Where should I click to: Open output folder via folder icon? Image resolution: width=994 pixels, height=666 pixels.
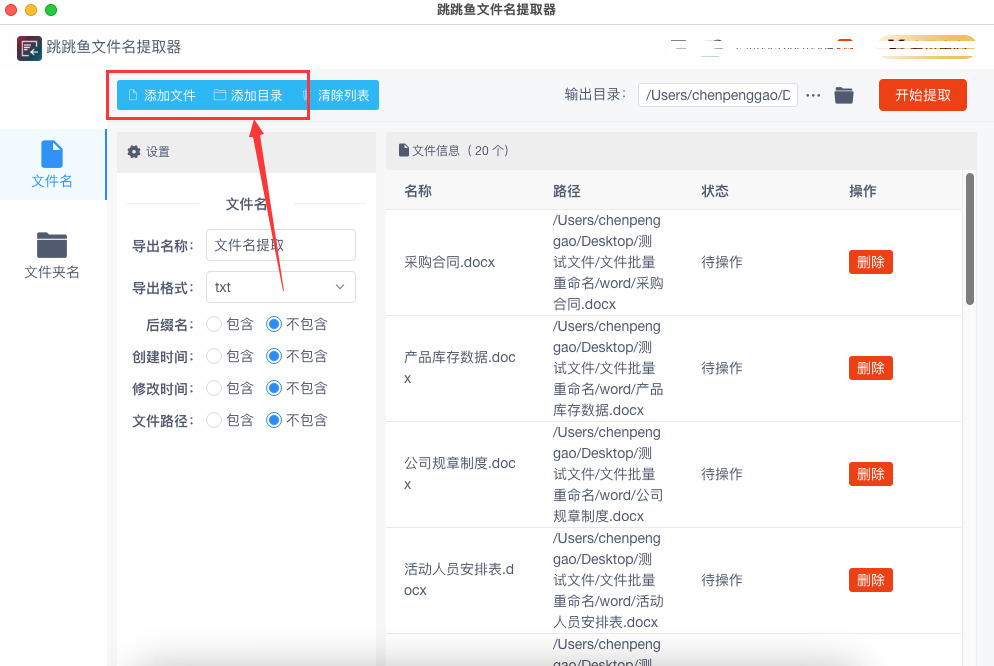tap(844, 95)
